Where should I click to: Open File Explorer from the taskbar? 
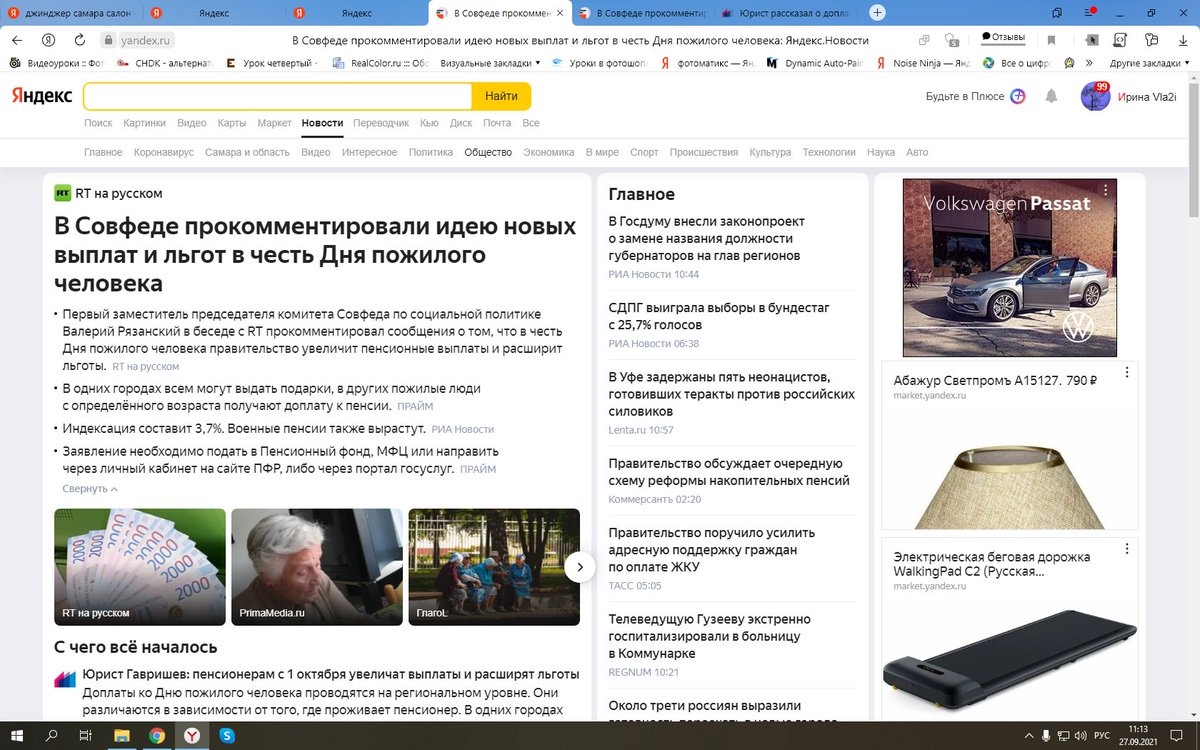pos(122,735)
